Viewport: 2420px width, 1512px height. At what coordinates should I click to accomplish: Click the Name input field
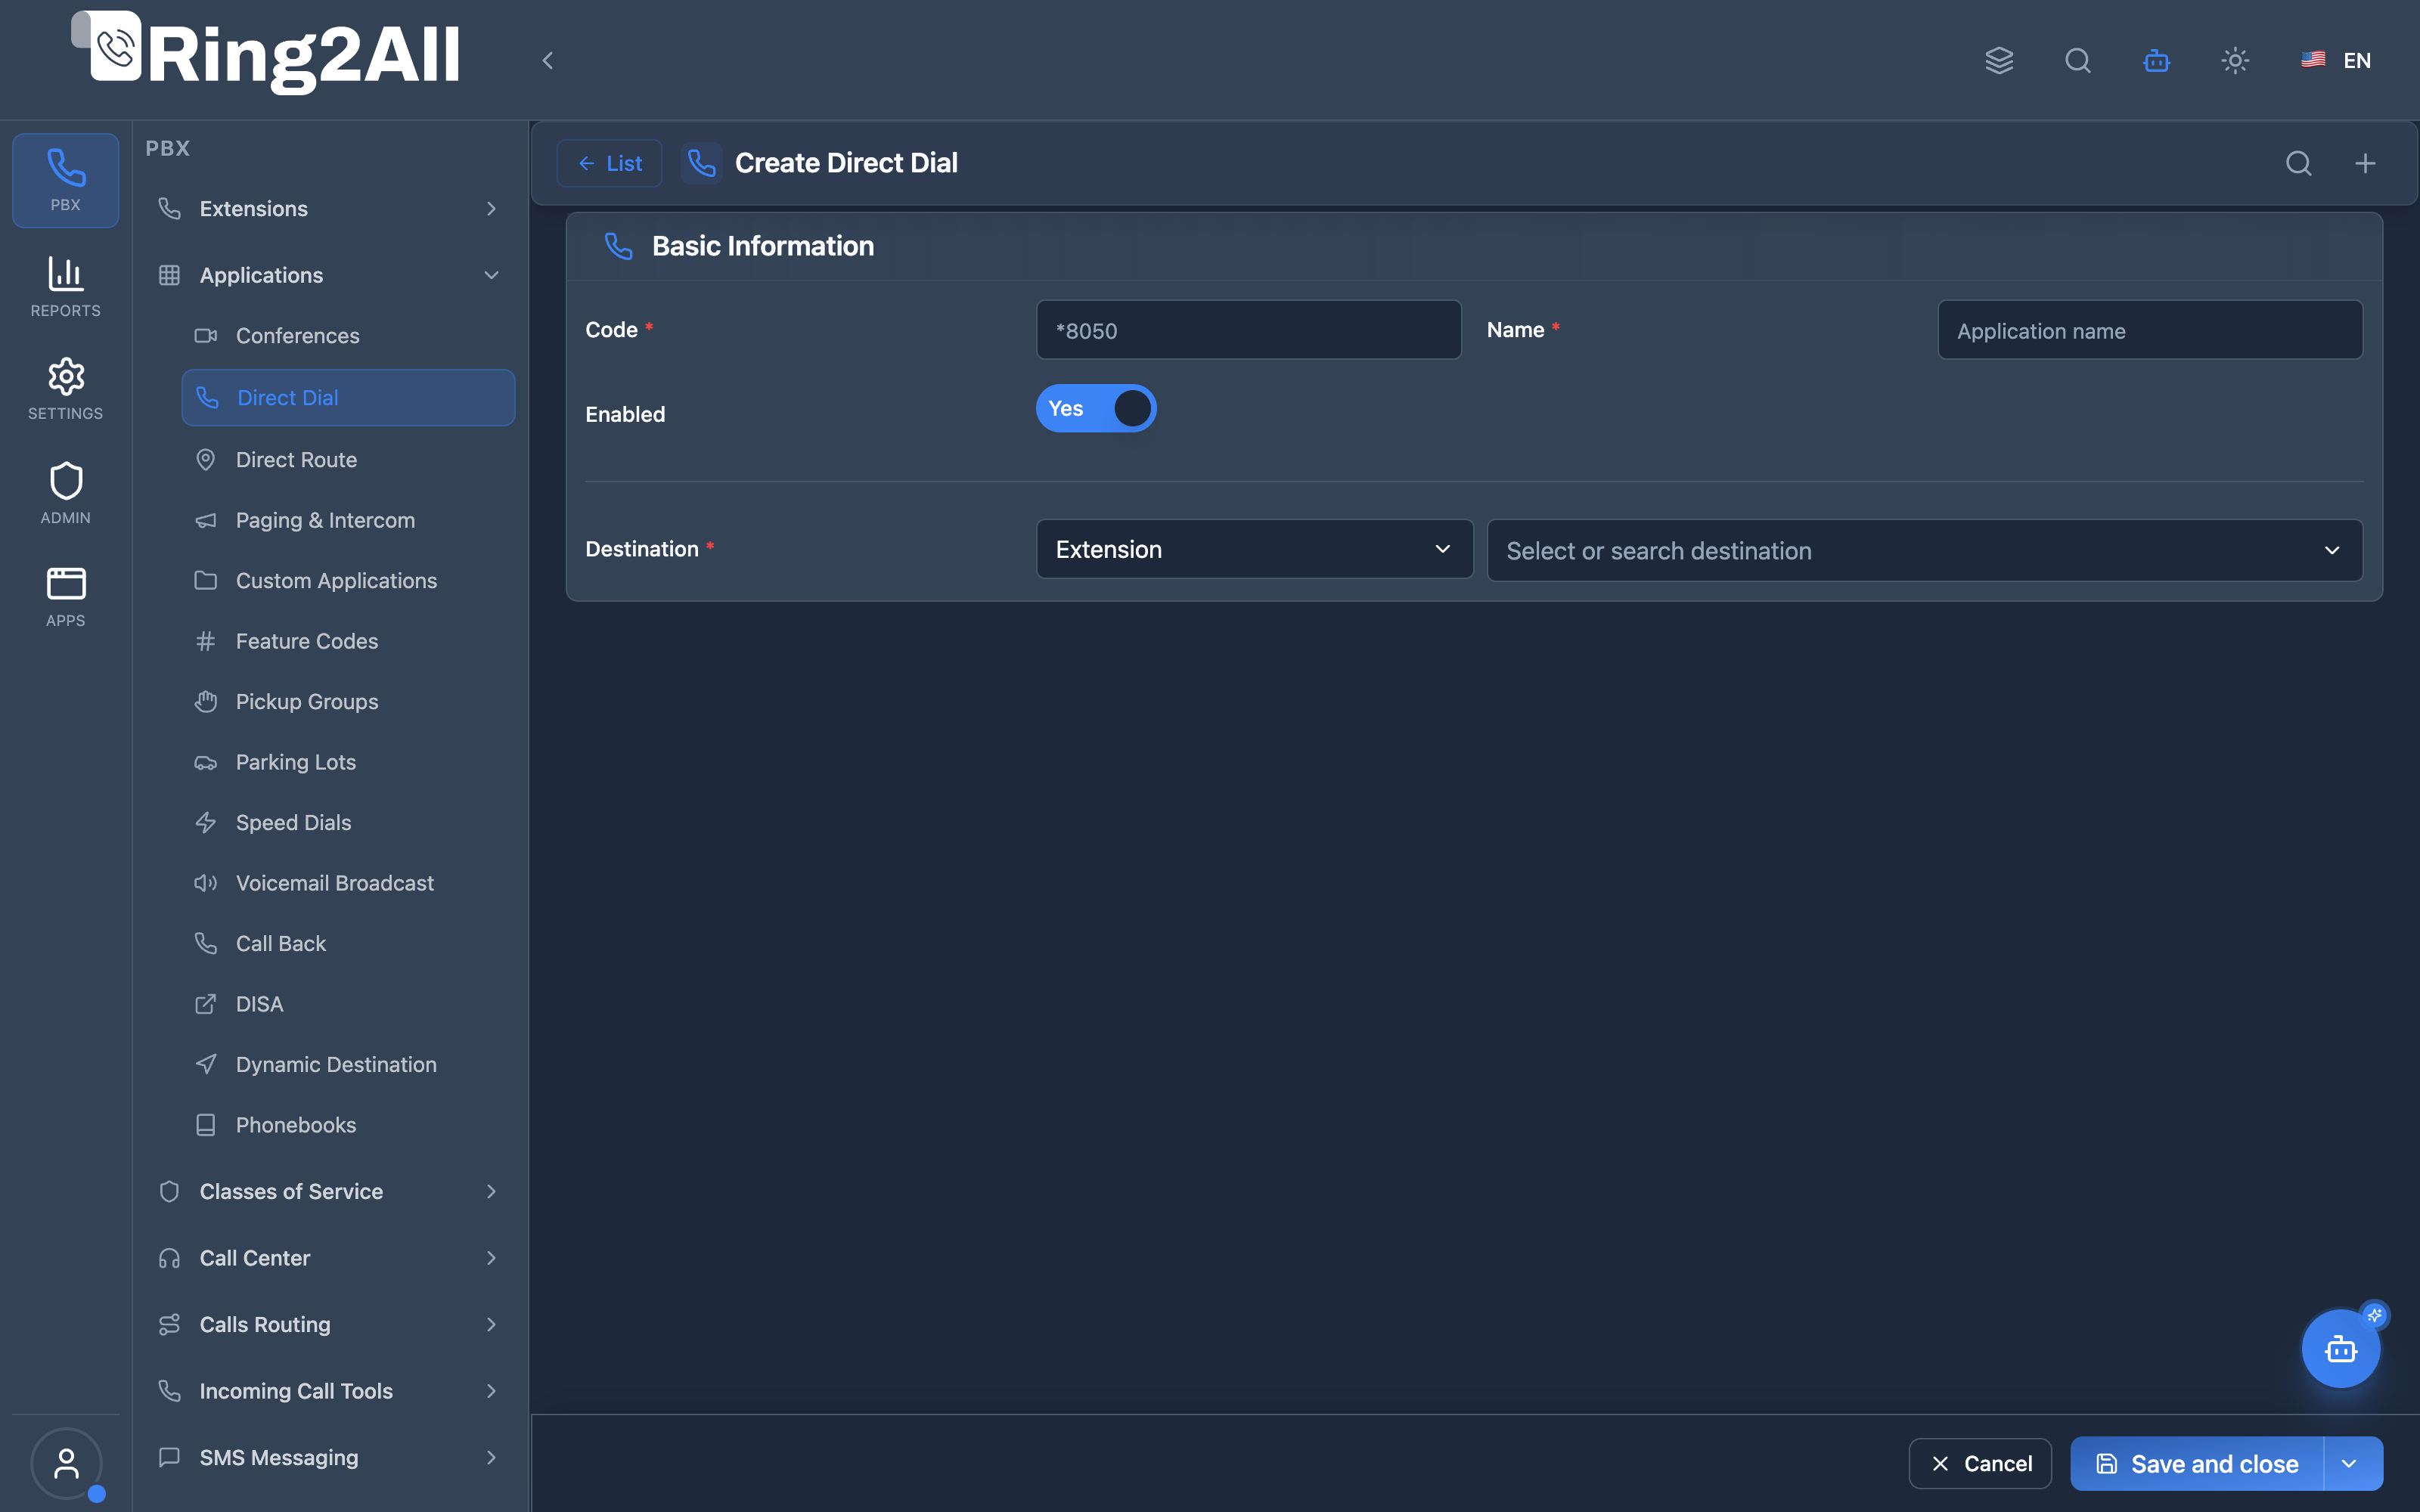click(2150, 330)
